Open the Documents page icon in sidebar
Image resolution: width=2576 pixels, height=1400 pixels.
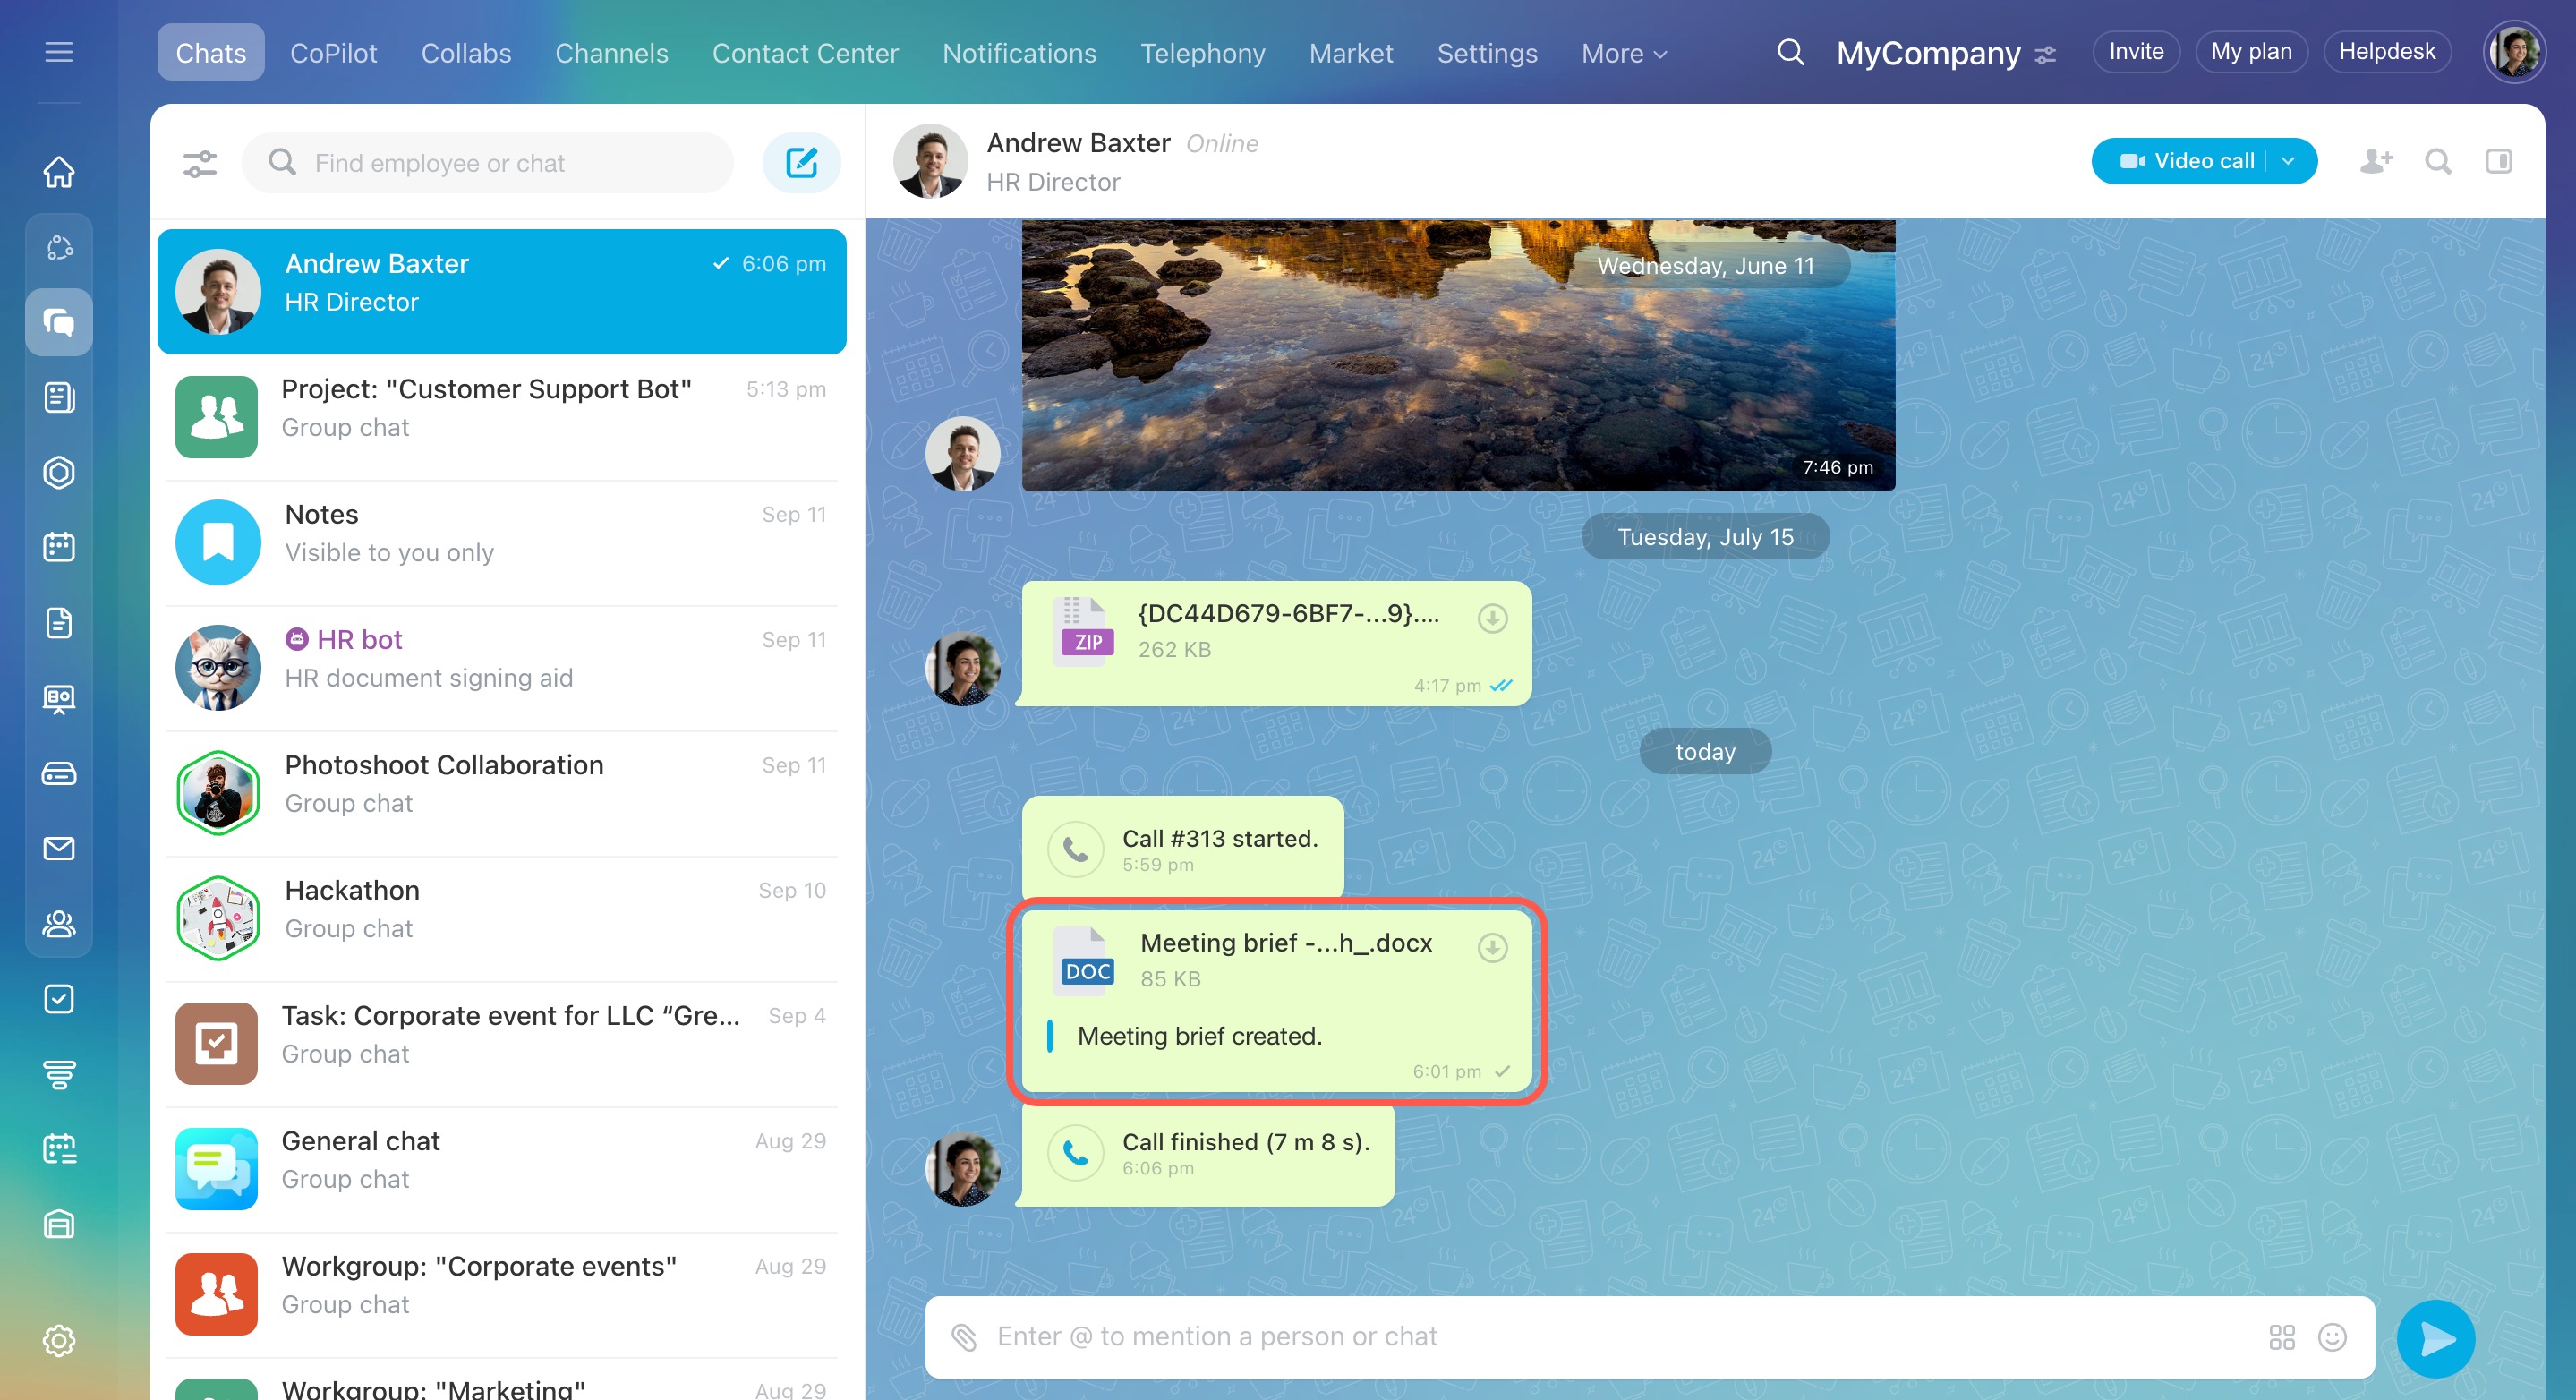click(59, 623)
